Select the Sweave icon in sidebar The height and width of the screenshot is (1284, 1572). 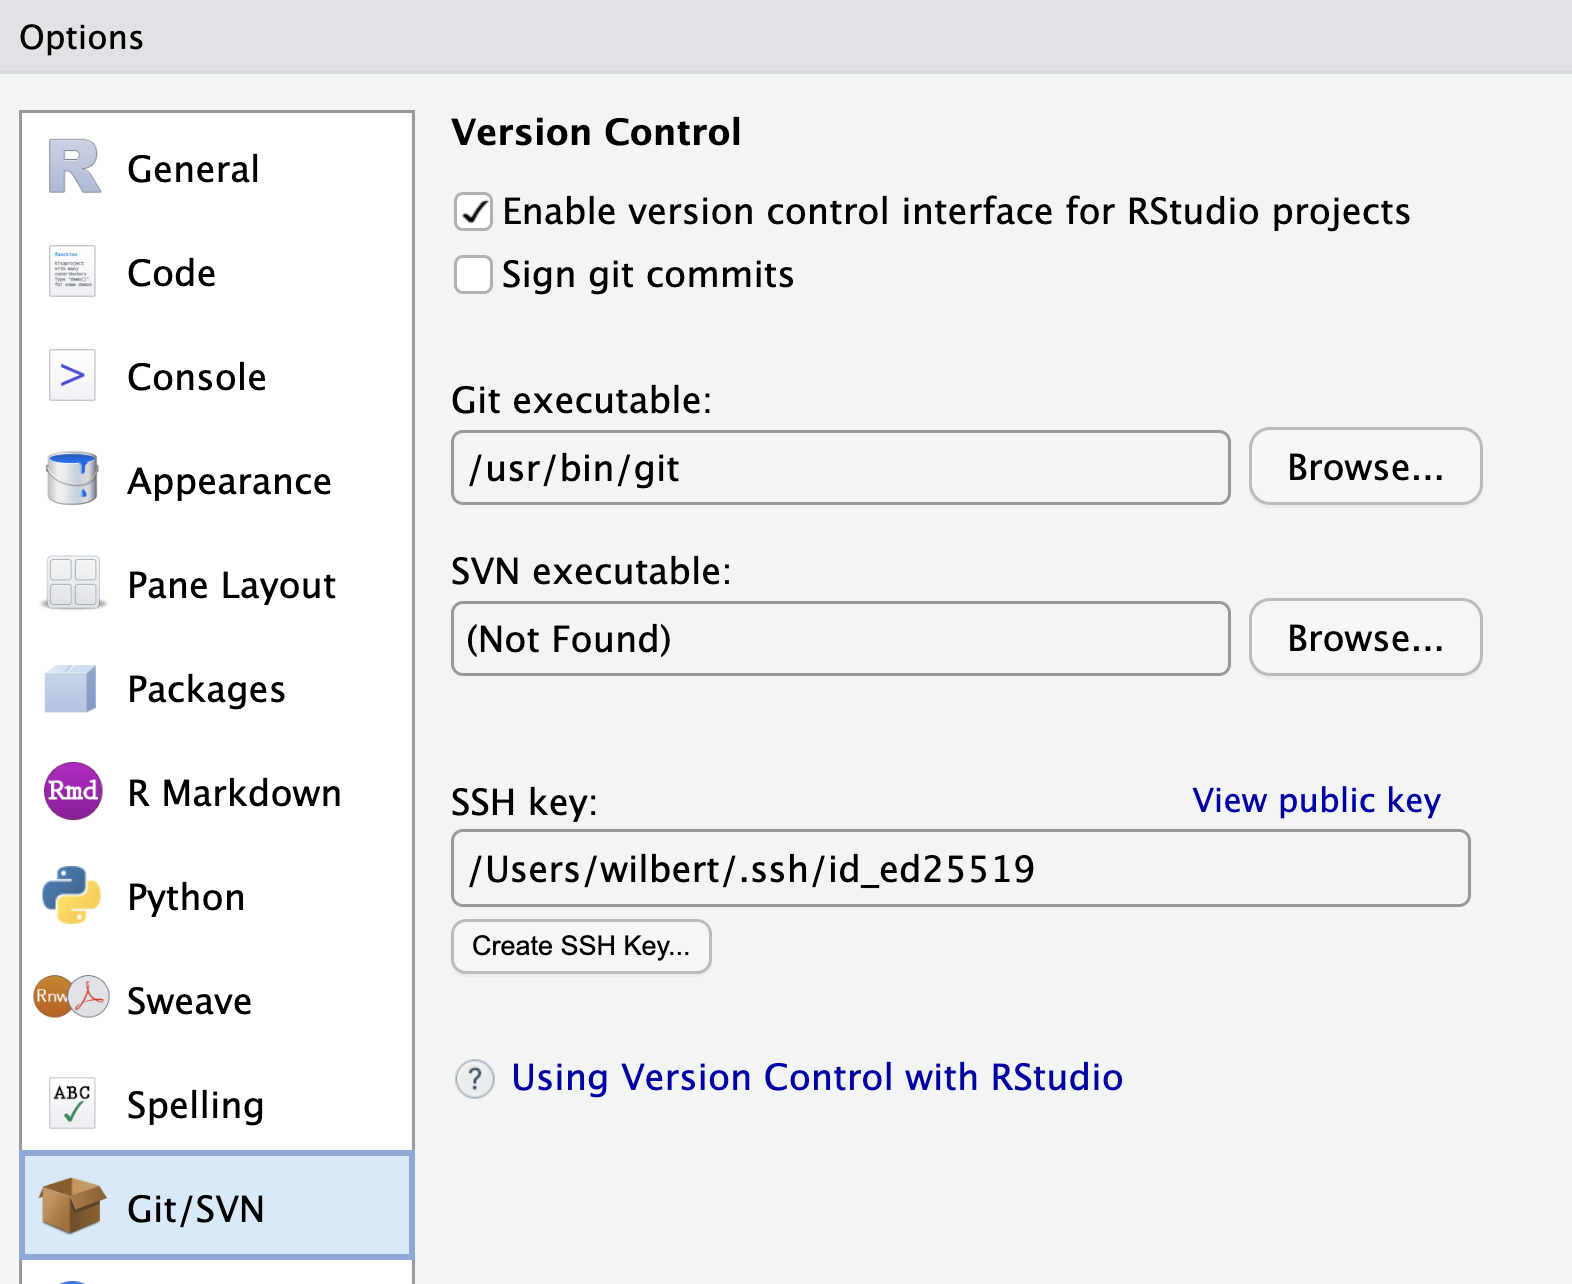tap(72, 998)
